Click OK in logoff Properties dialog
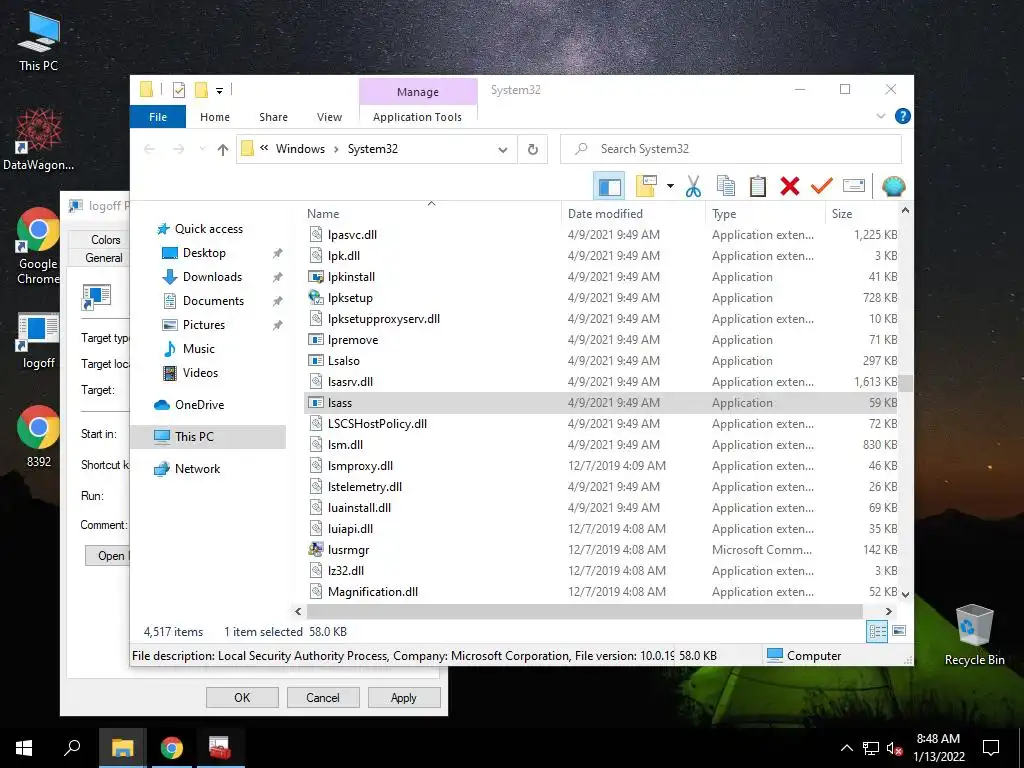Image resolution: width=1024 pixels, height=768 pixels. [x=242, y=697]
